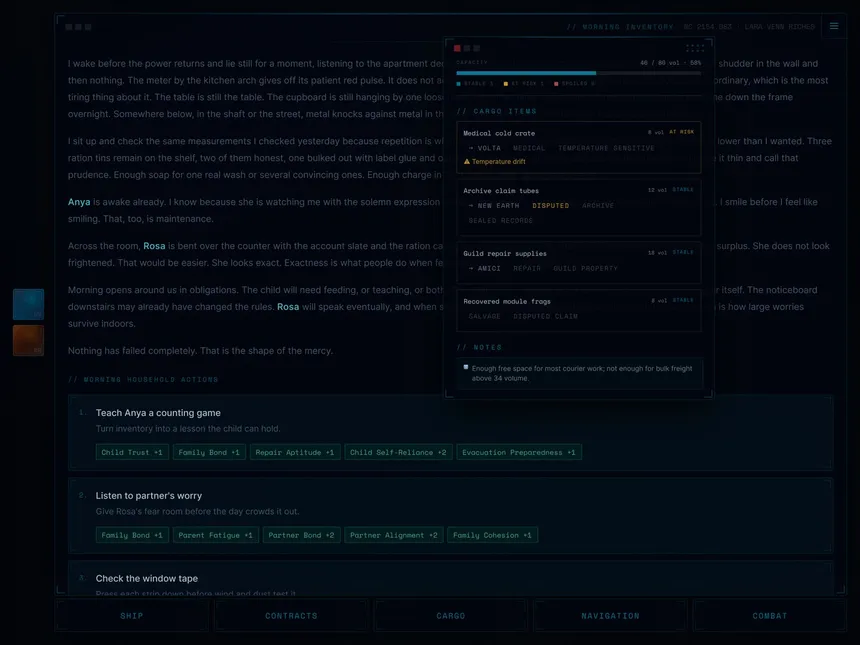Click the DISPUTED tag on Archive claim tubes

(551, 206)
